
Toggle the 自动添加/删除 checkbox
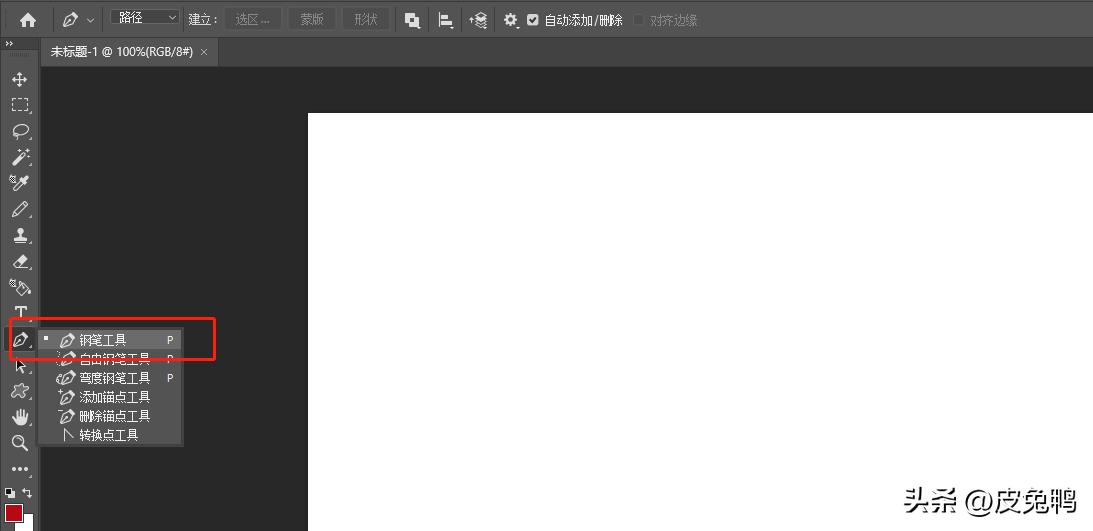(x=533, y=20)
